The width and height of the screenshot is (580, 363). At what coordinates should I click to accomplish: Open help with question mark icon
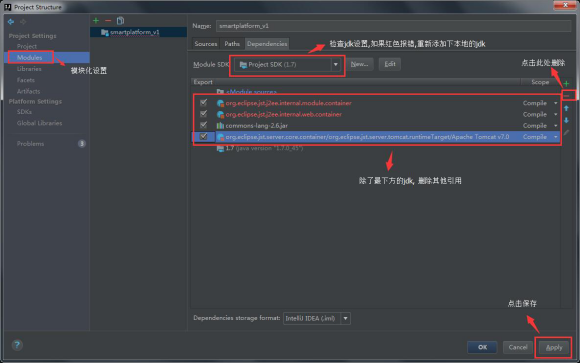point(17,345)
